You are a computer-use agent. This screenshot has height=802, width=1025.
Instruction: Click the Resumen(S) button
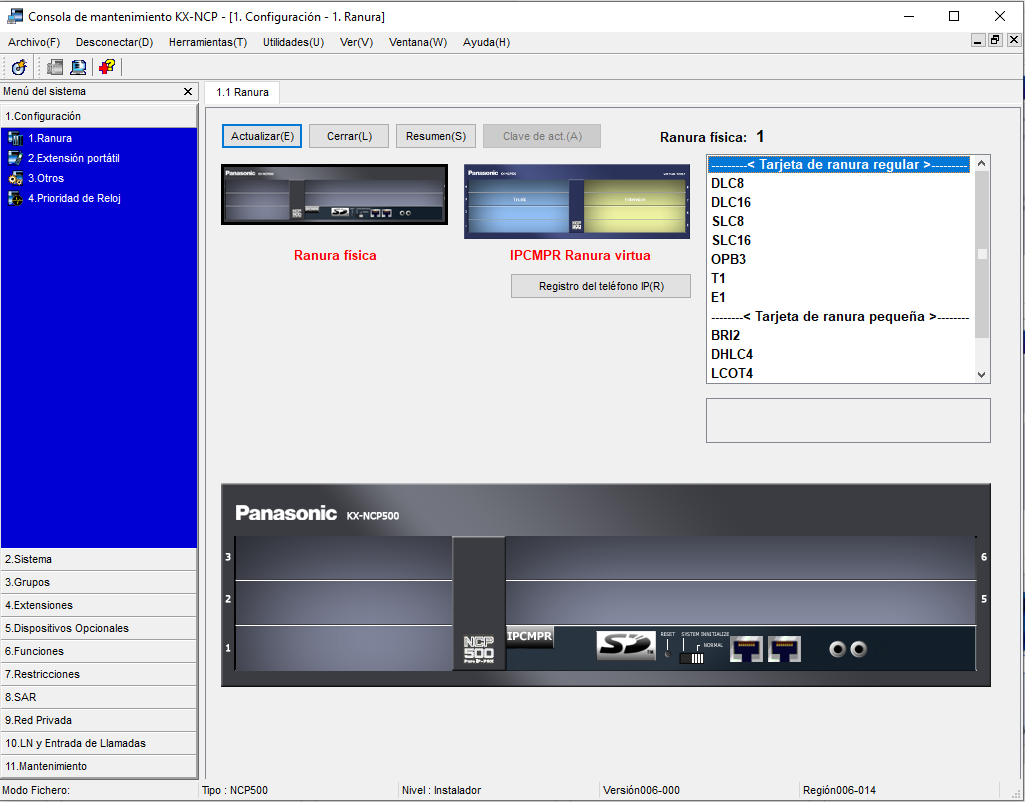(x=435, y=136)
